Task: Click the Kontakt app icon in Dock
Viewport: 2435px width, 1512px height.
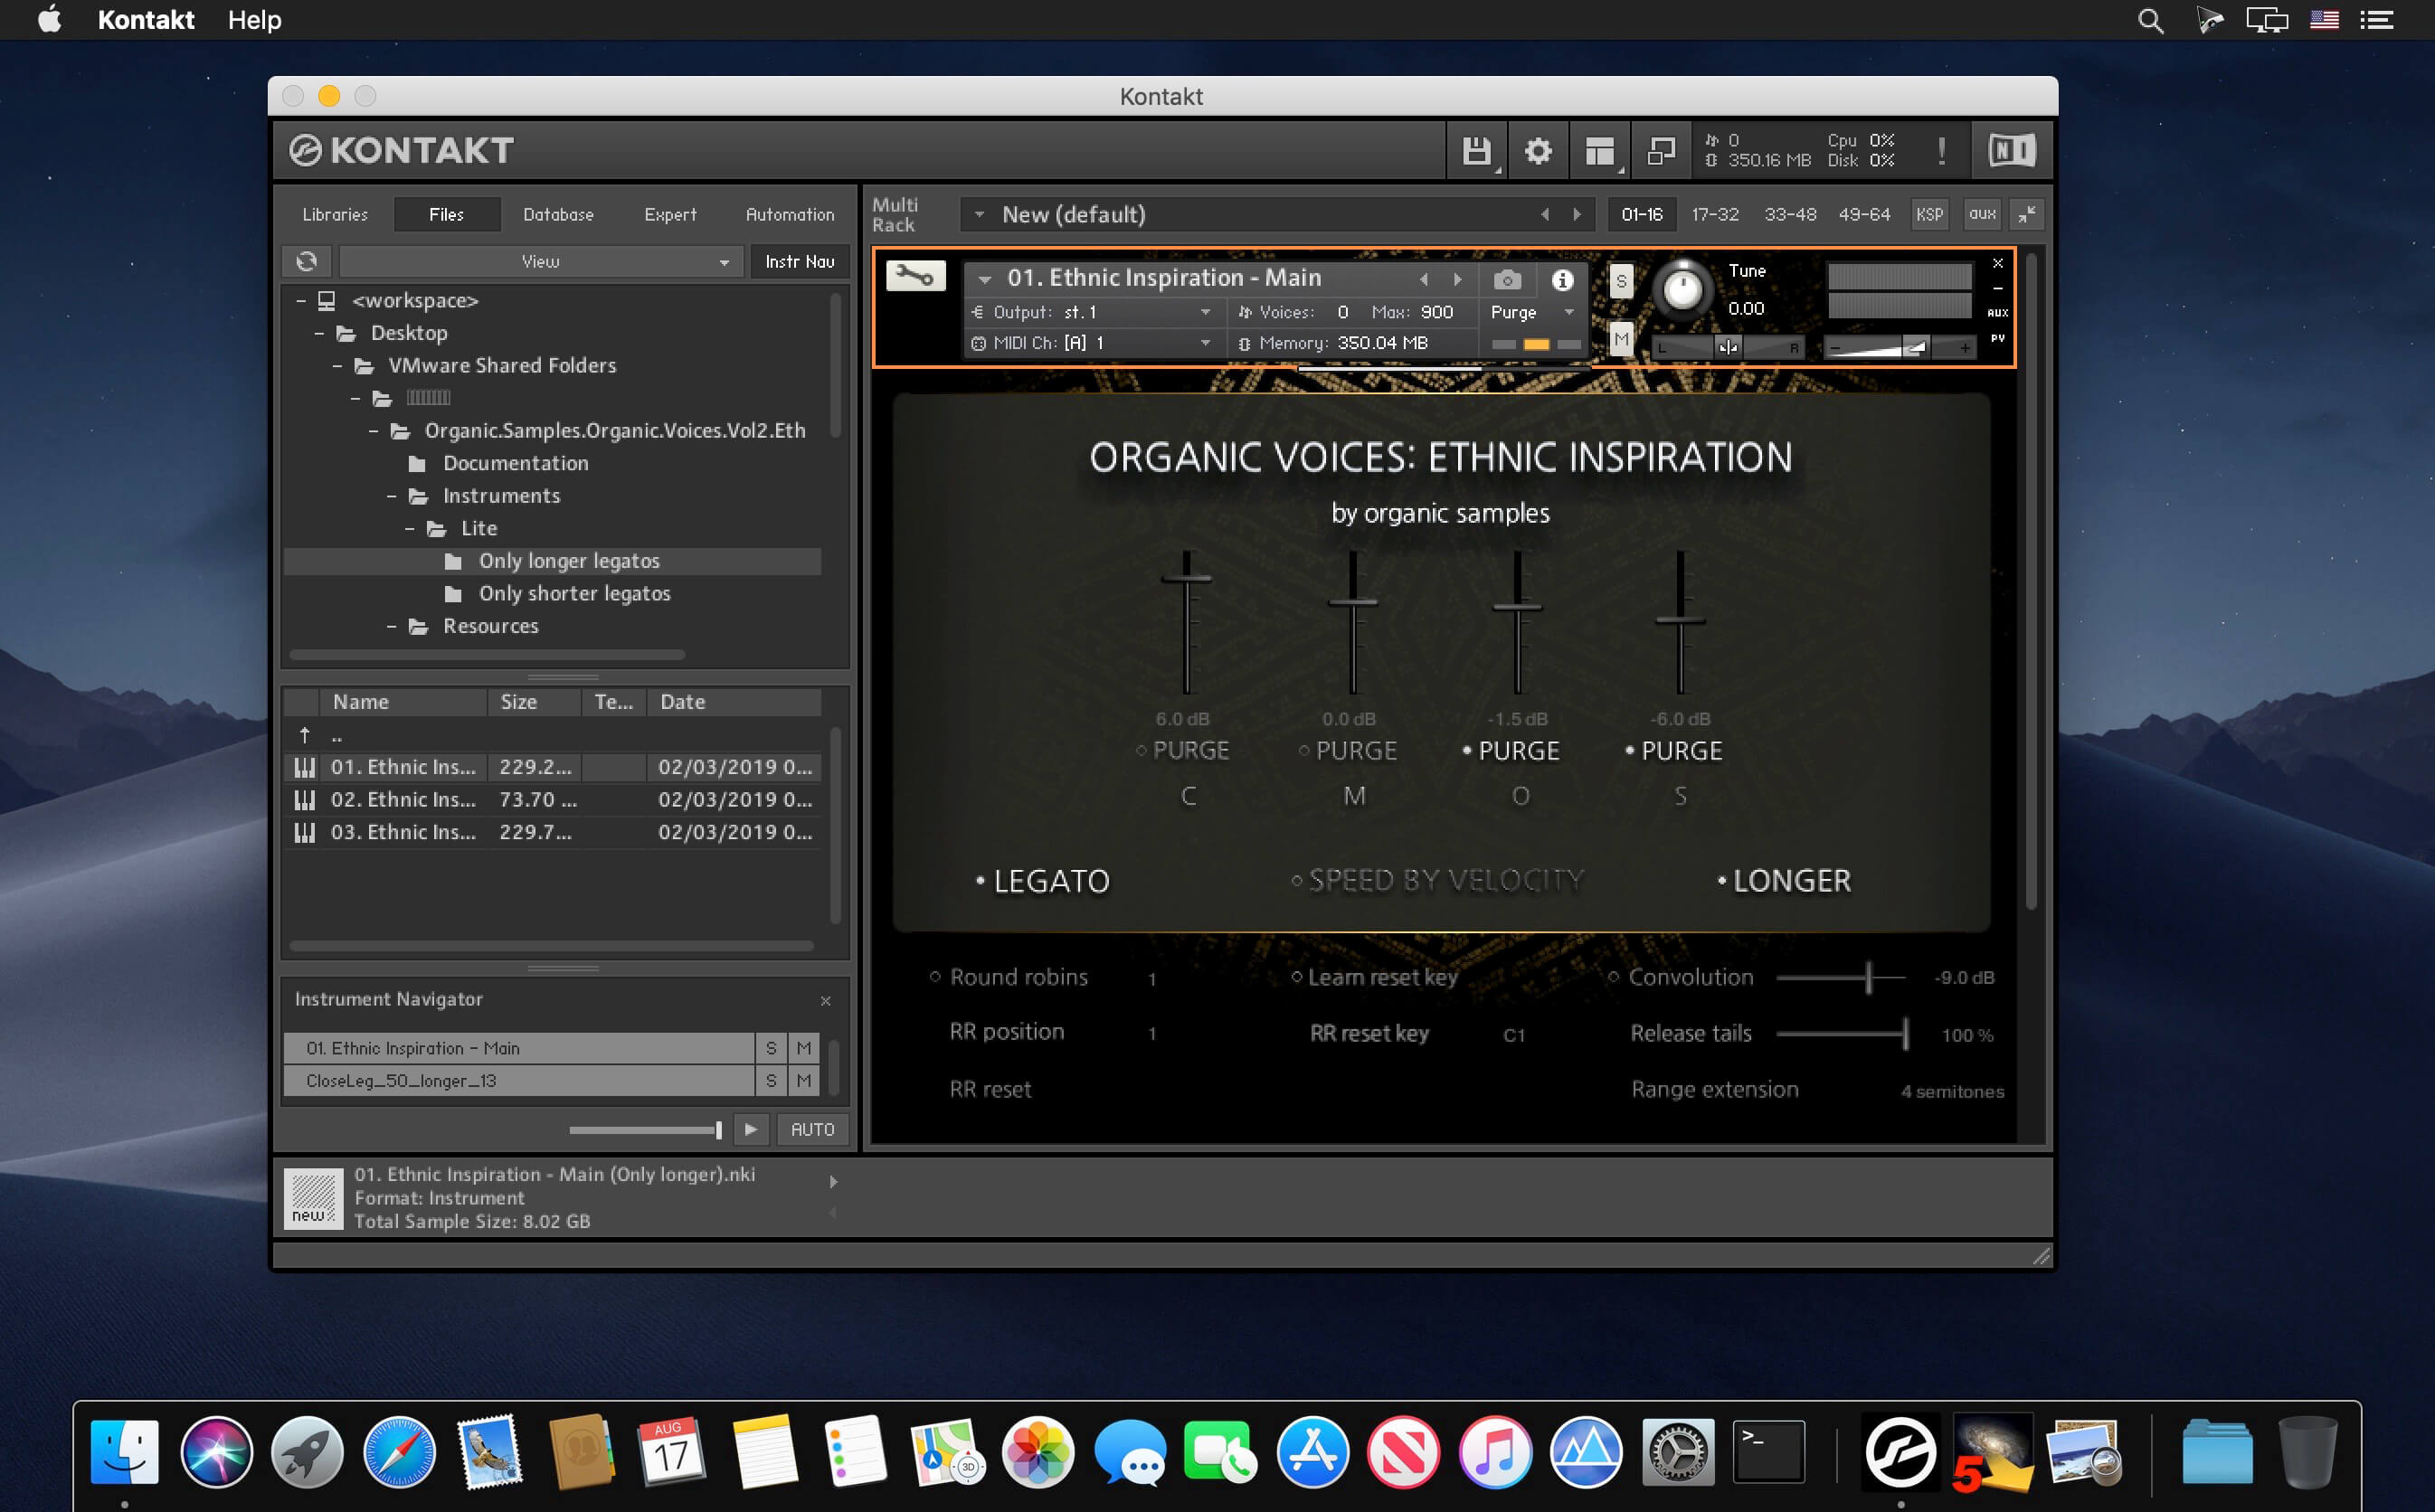Action: [x=1900, y=1452]
